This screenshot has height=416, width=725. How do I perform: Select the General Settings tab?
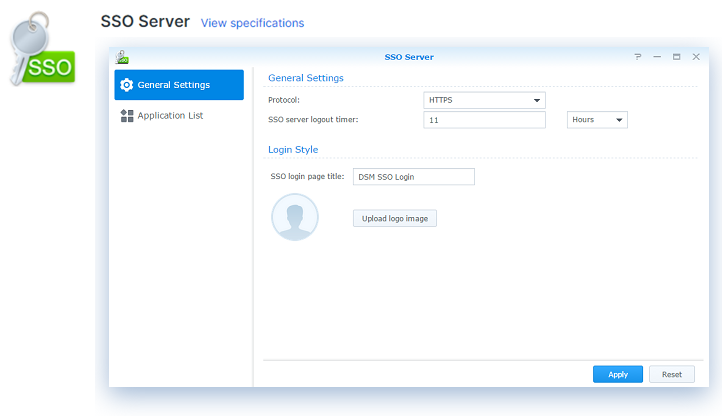pyautogui.click(x=179, y=85)
